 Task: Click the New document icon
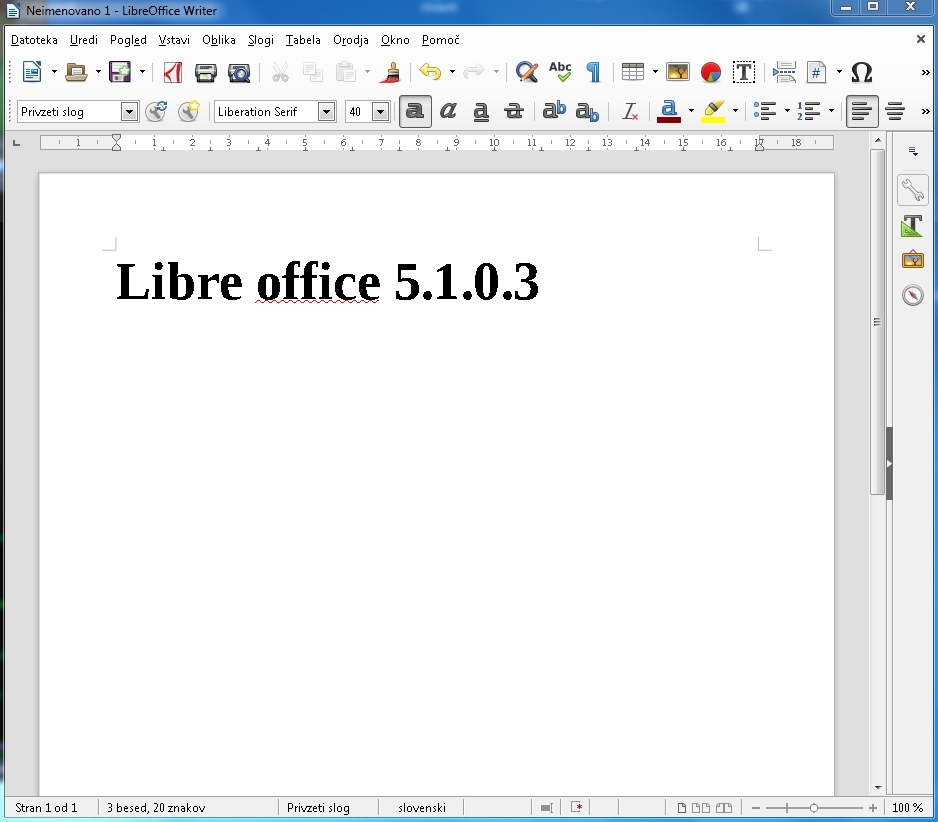click(32, 72)
